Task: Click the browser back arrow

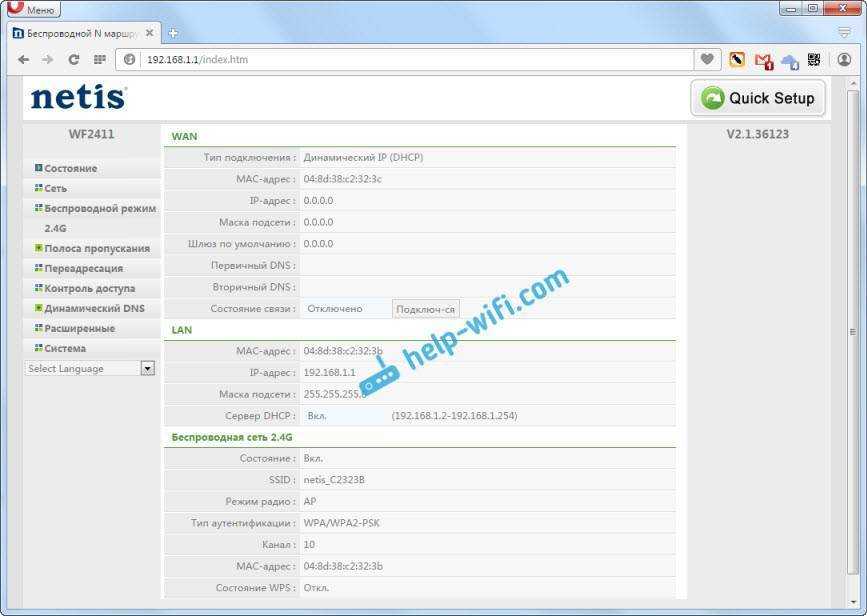Action: (x=23, y=60)
